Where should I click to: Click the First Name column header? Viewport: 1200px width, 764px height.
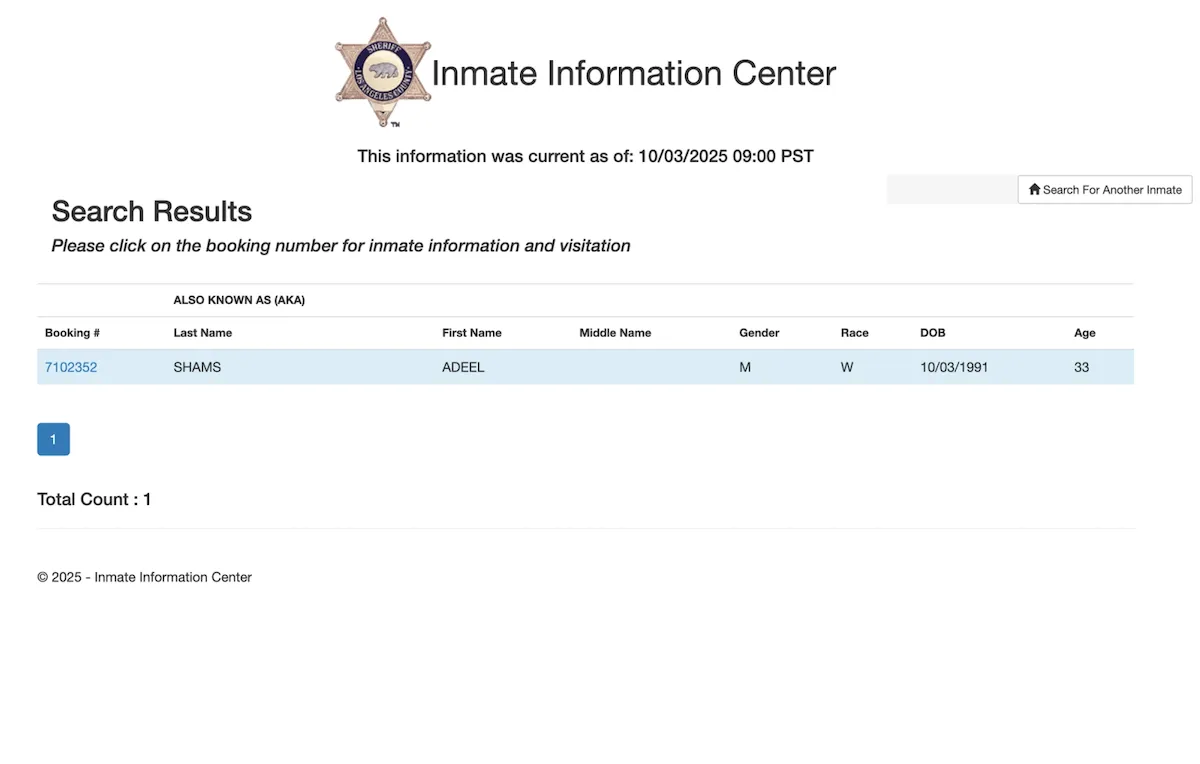coord(471,333)
